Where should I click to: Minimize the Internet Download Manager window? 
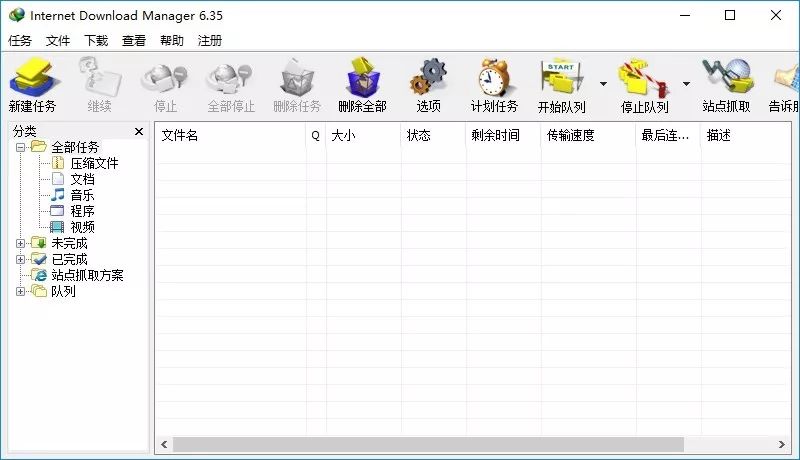pos(685,15)
